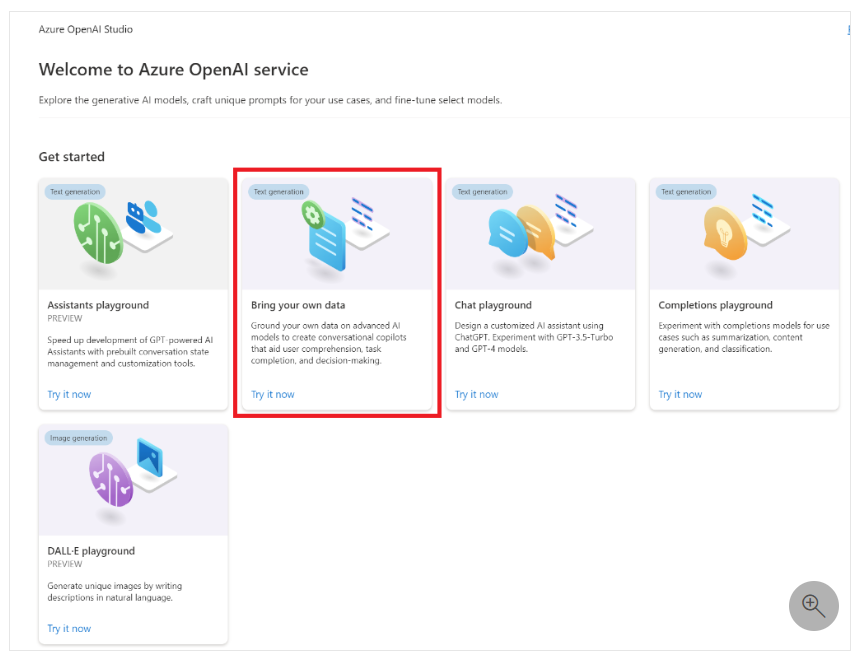Viewport: 855px width, 653px height.
Task: Click the Bring your own data description
Action: [x=329, y=343]
